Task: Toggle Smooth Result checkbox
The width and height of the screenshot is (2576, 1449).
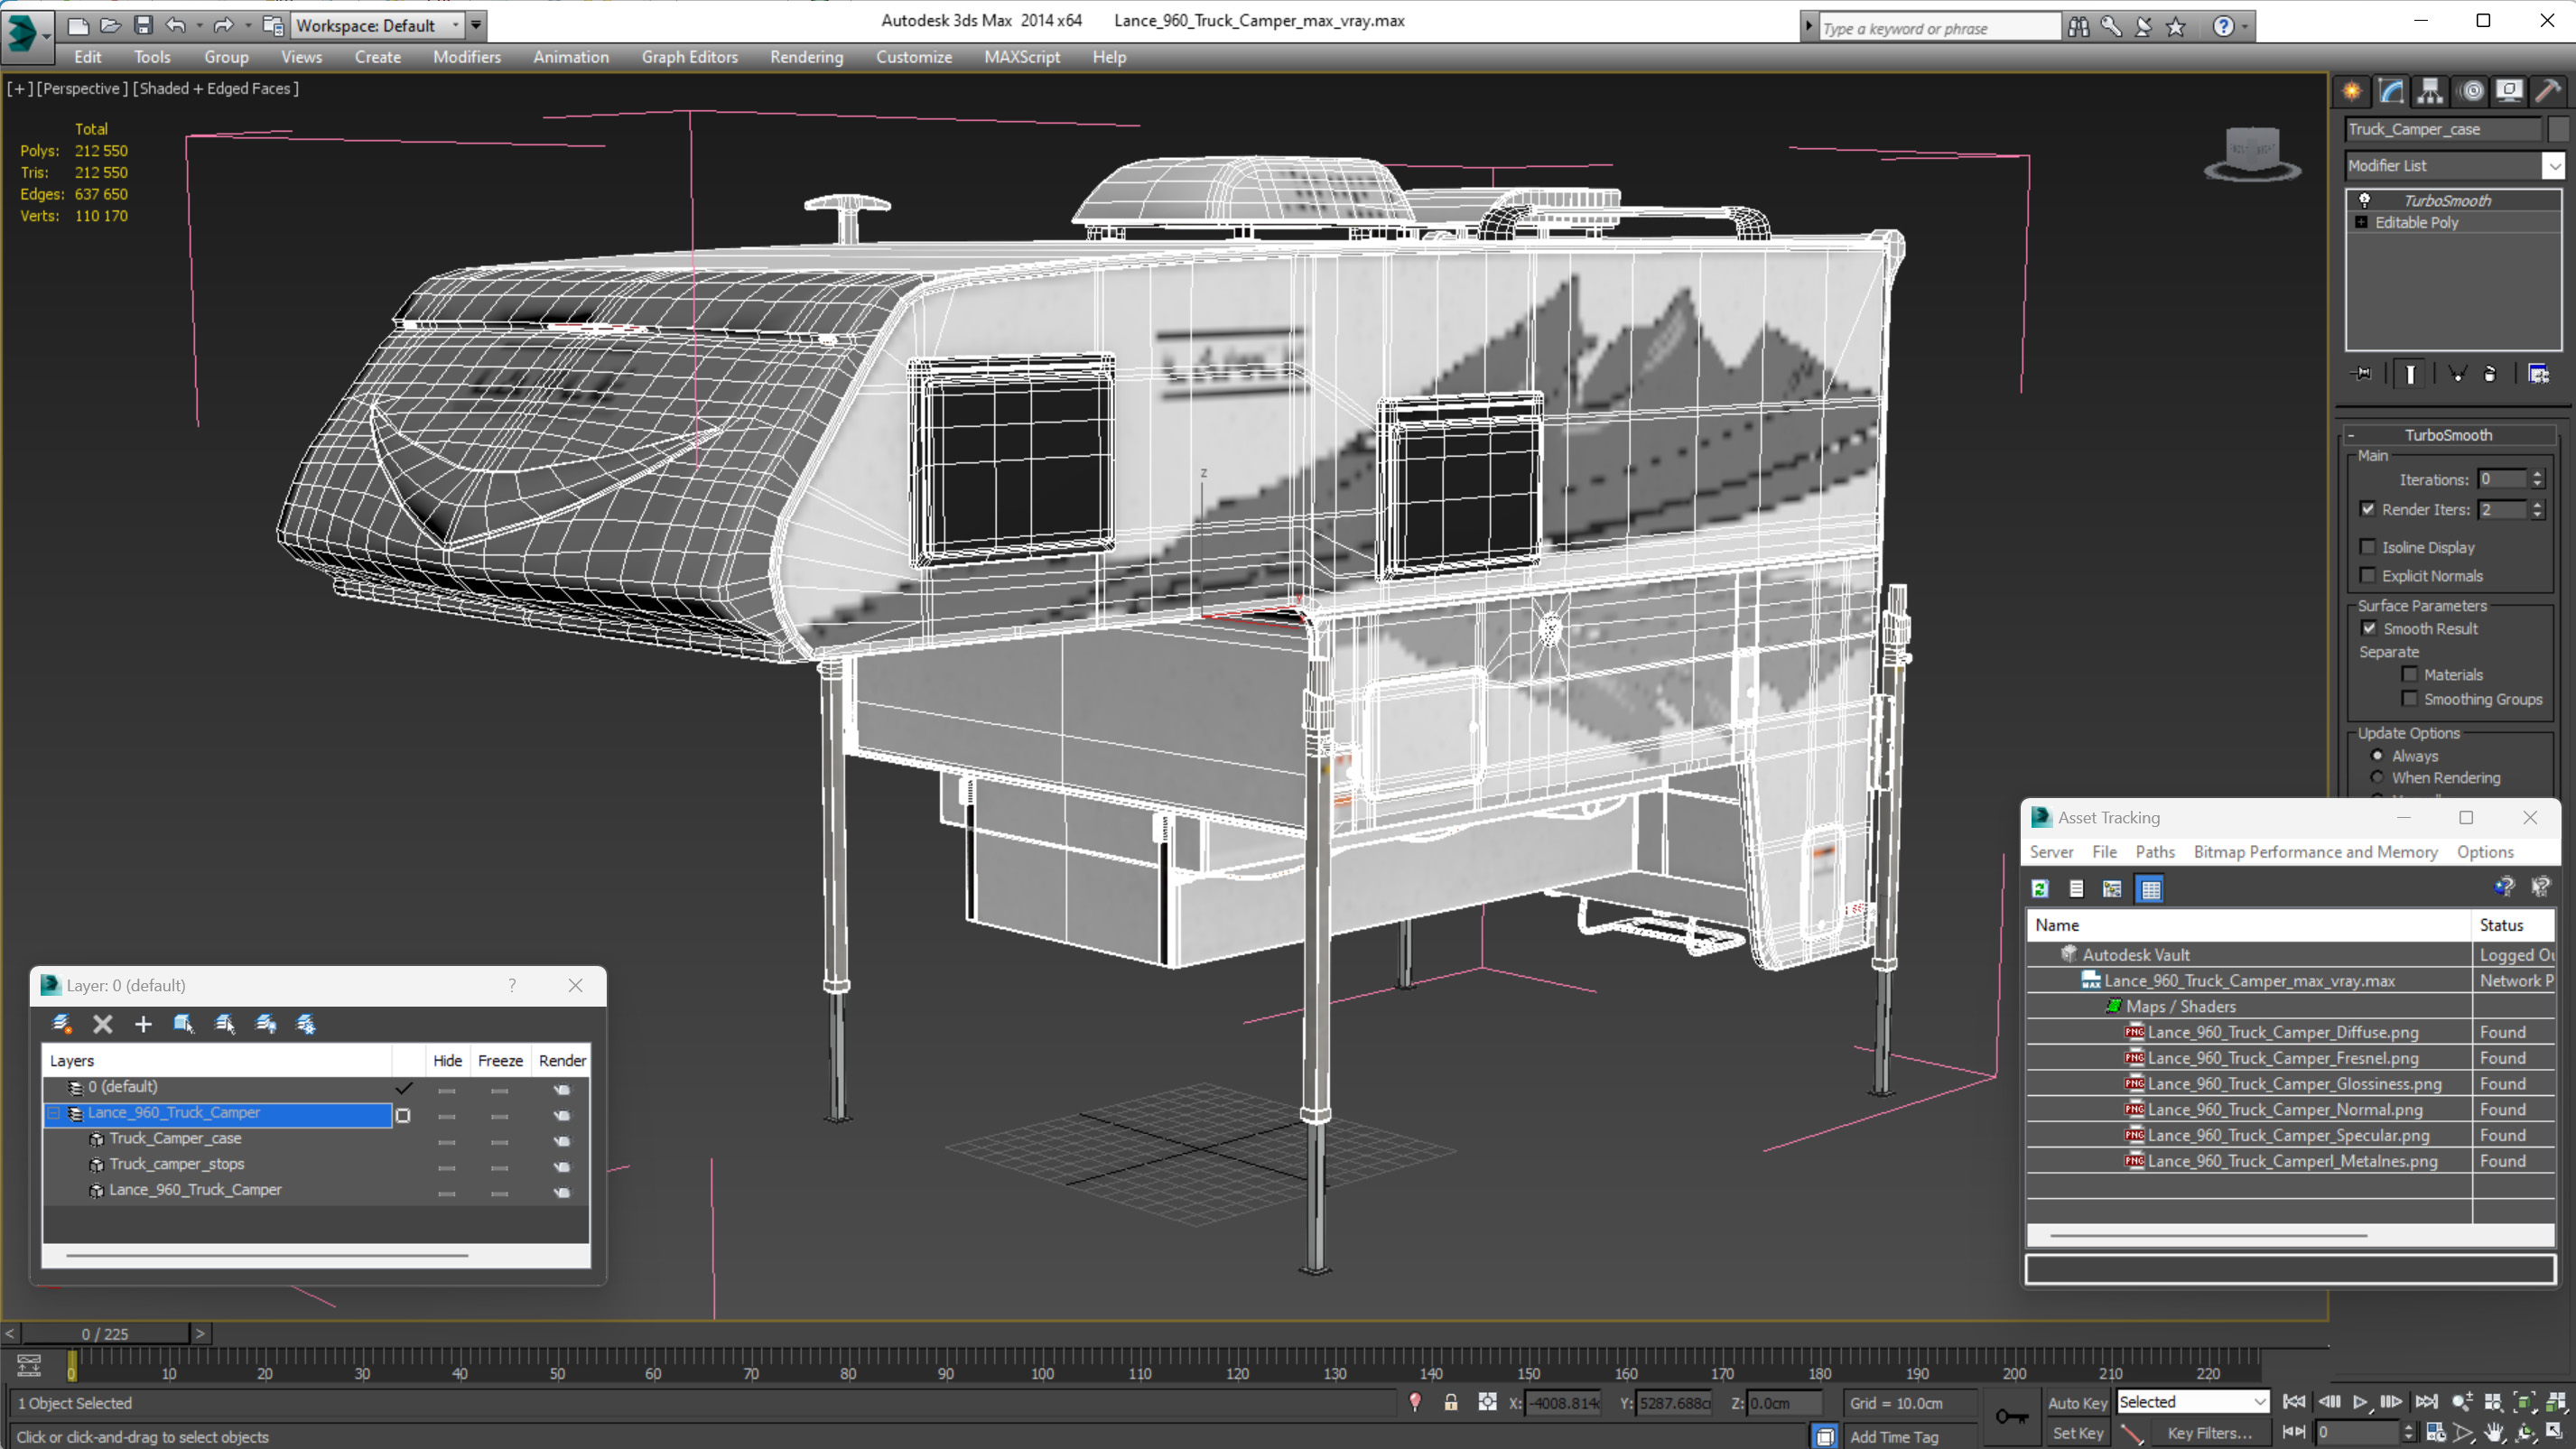Action: tap(2369, 628)
